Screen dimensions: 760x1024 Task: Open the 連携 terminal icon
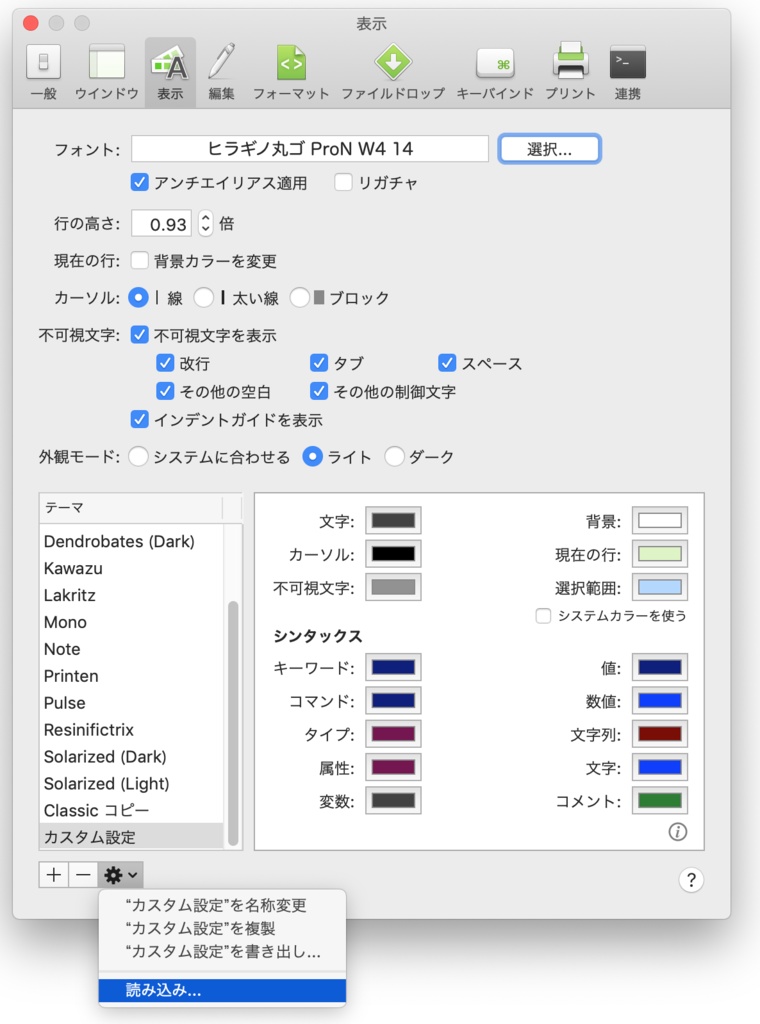(627, 65)
